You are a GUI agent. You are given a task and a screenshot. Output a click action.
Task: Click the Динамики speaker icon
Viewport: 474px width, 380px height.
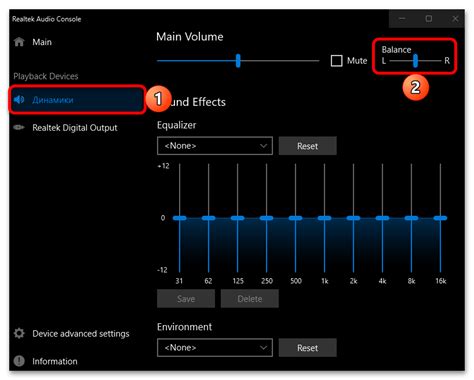[x=19, y=100]
